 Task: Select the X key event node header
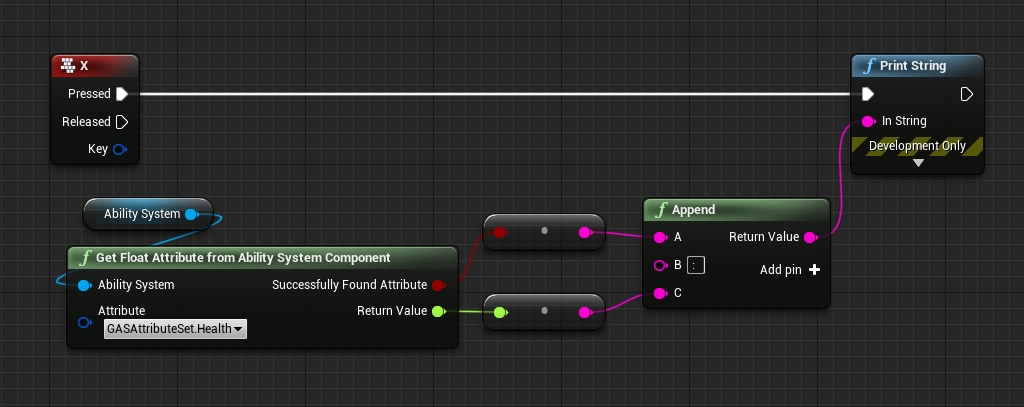pos(95,65)
